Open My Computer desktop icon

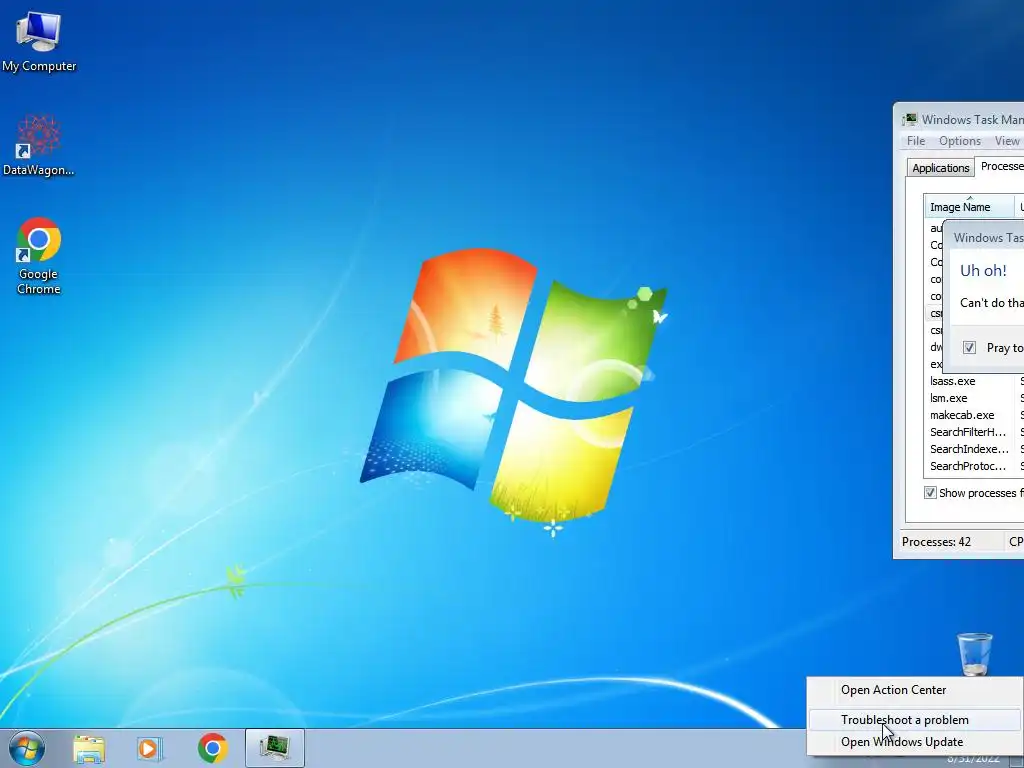39,42
